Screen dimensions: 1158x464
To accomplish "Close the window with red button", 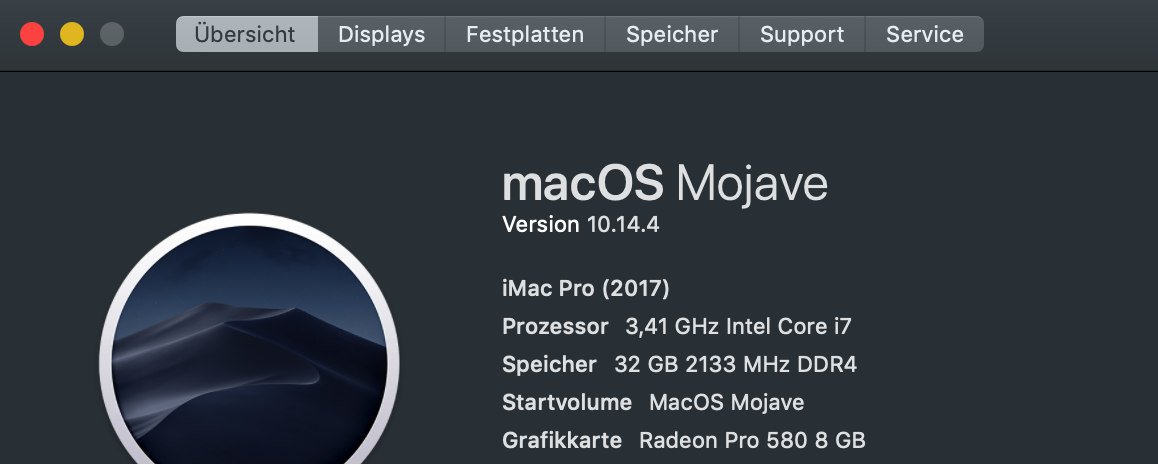I will 32,34.
